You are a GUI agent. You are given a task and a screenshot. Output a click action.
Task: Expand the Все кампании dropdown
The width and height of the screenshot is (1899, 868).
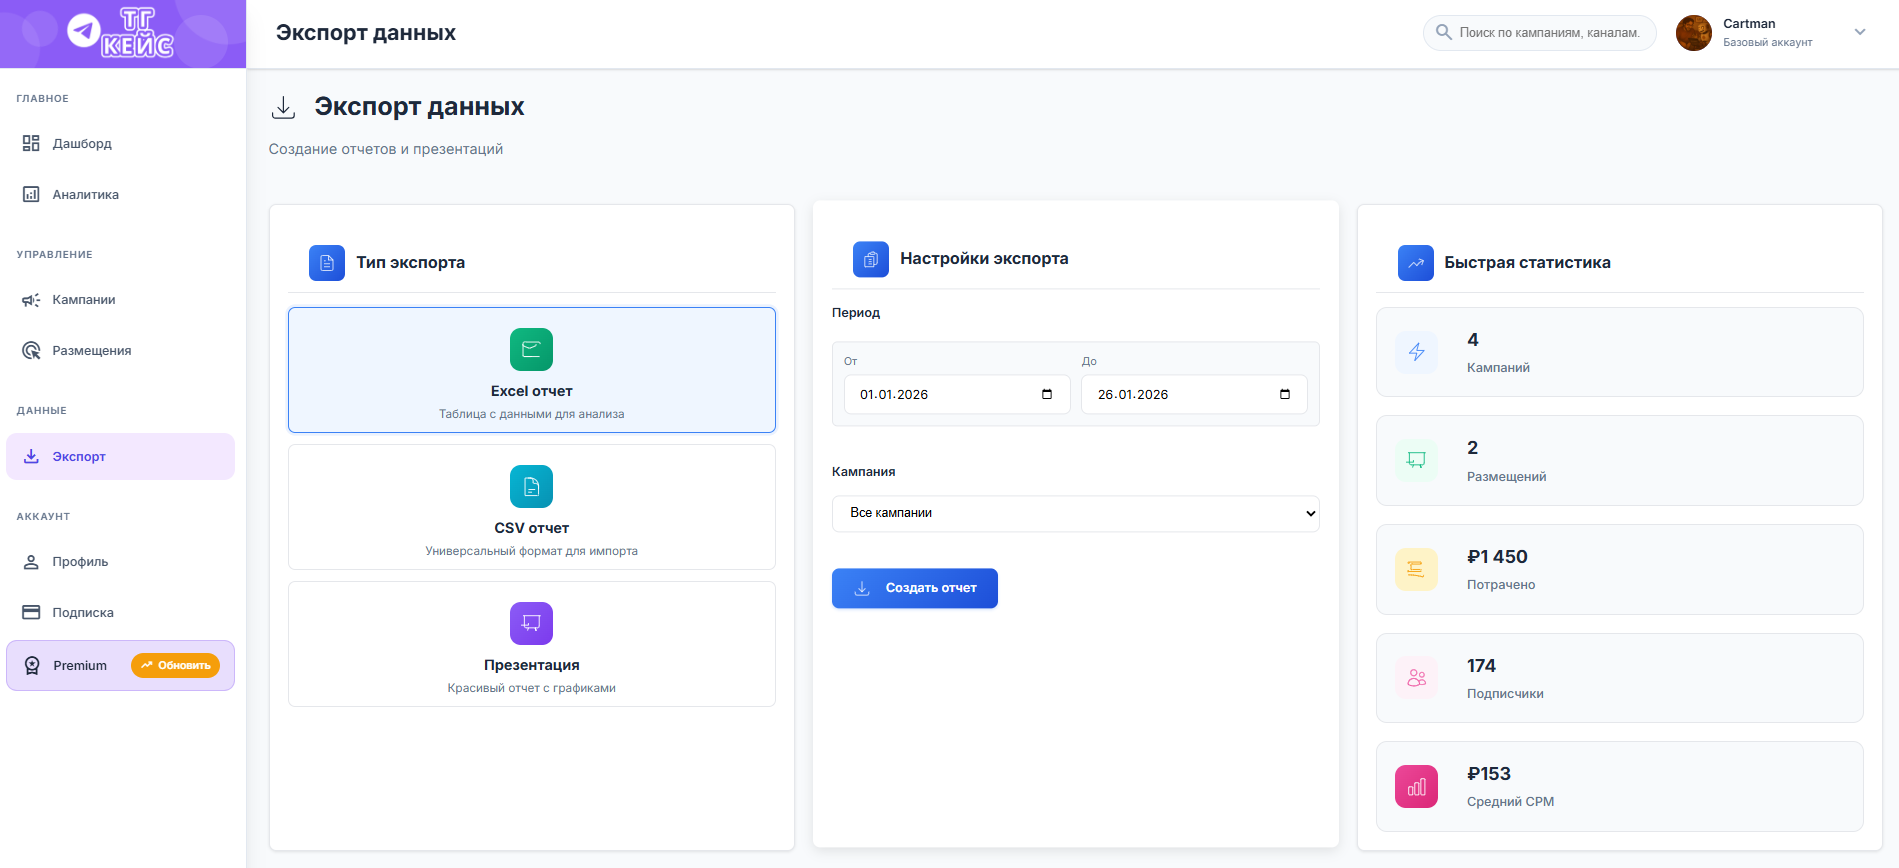(1075, 513)
